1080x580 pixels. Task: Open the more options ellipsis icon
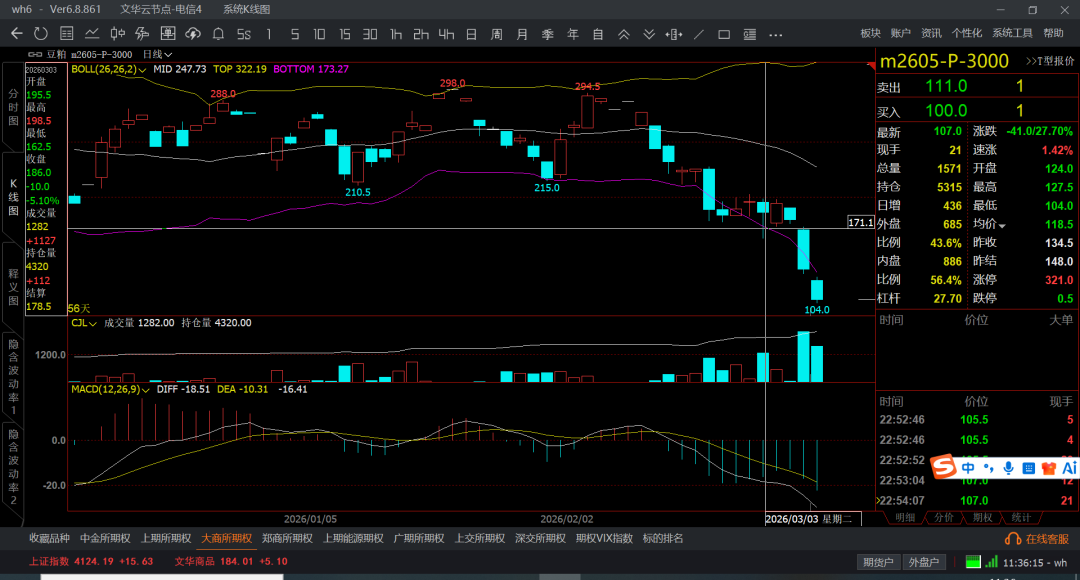[x=775, y=34]
